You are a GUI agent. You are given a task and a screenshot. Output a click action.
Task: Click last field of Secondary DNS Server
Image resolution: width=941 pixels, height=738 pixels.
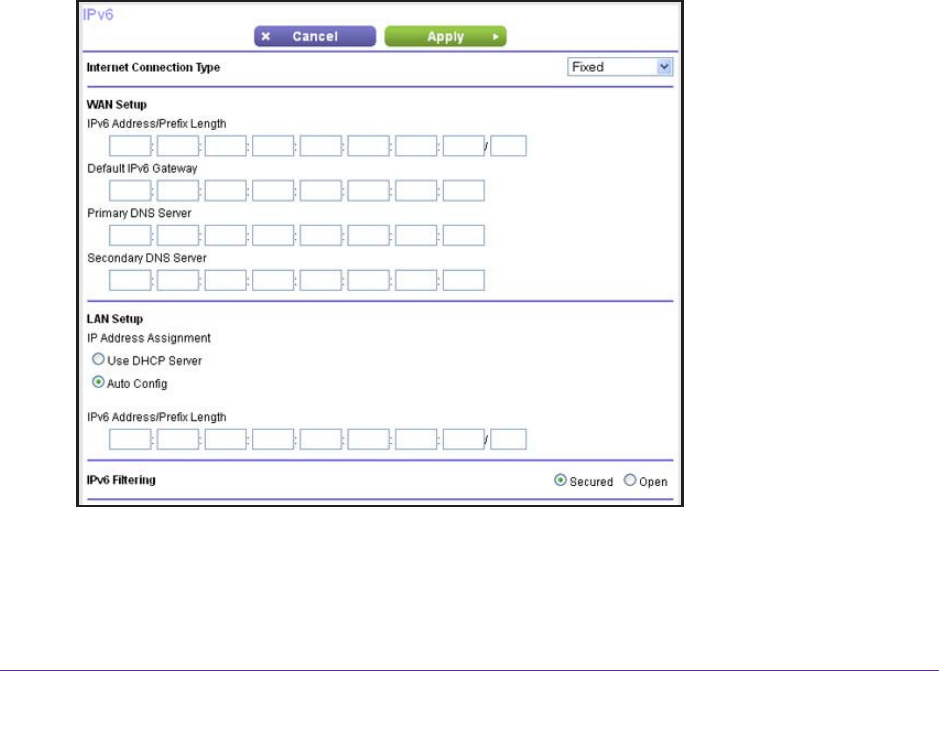(x=464, y=280)
